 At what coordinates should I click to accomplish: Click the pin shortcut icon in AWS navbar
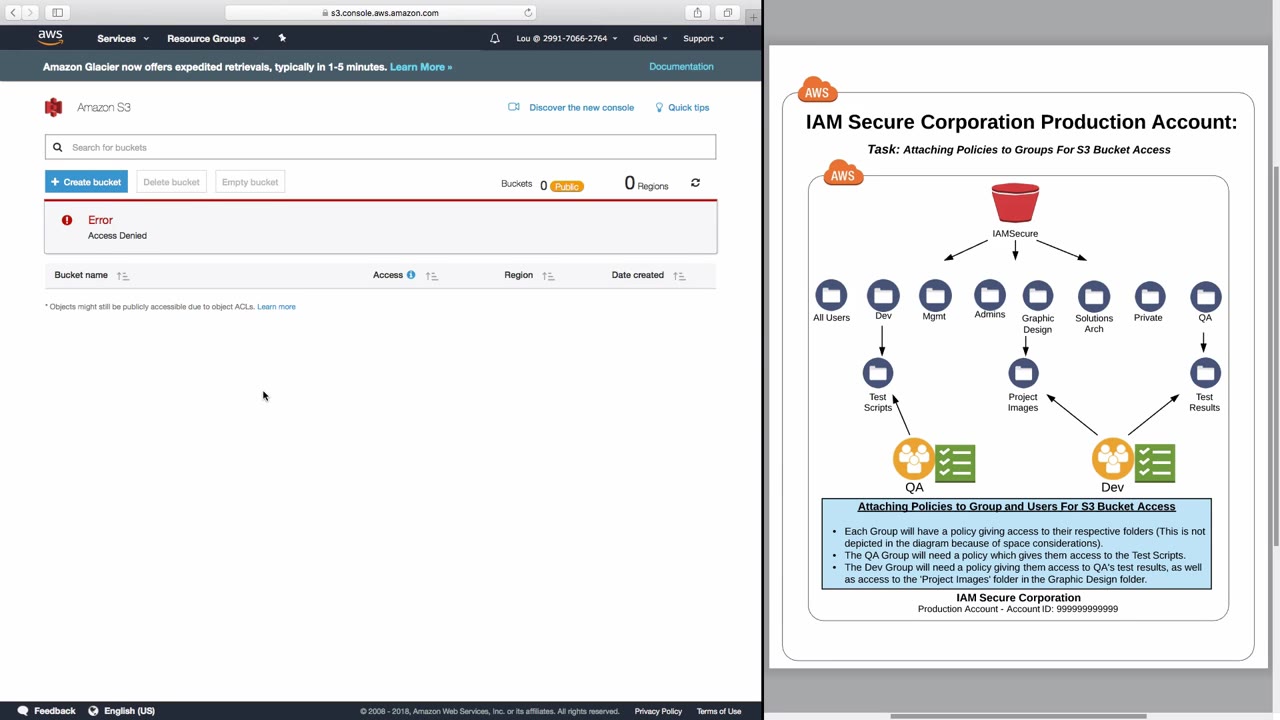282,38
